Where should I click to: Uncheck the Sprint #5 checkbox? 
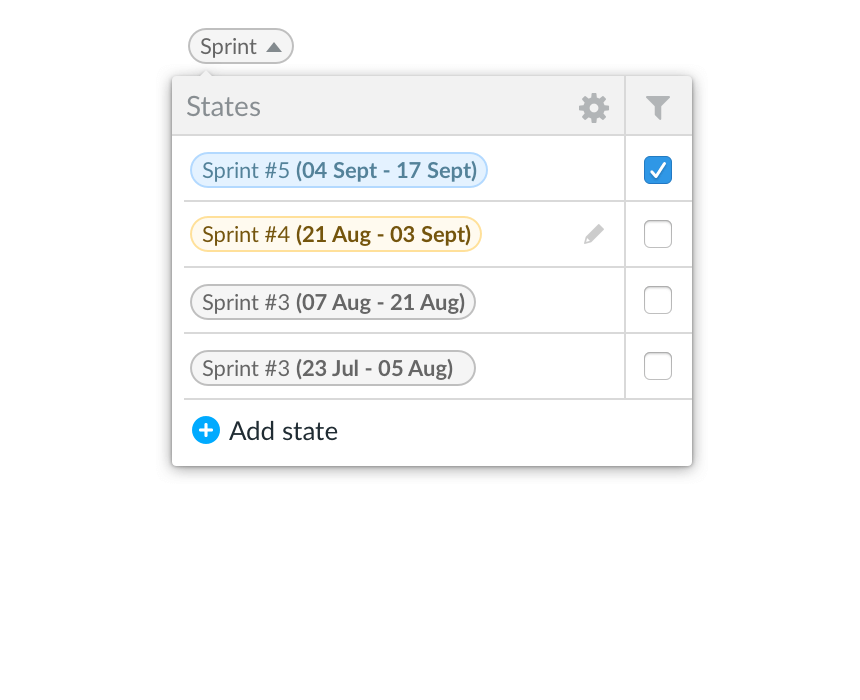658,170
